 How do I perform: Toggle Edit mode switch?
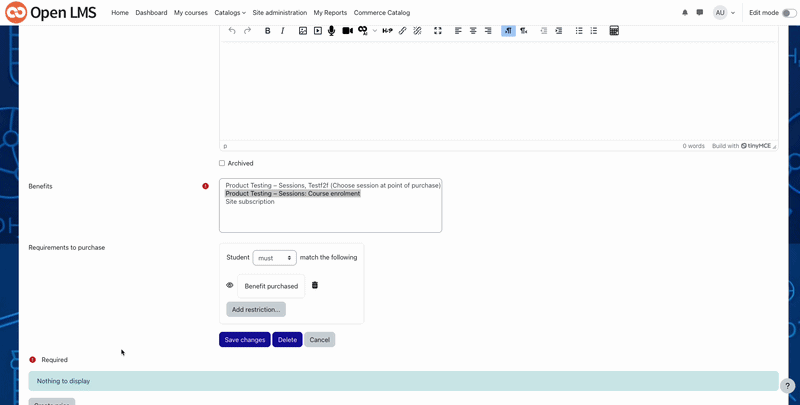788,13
